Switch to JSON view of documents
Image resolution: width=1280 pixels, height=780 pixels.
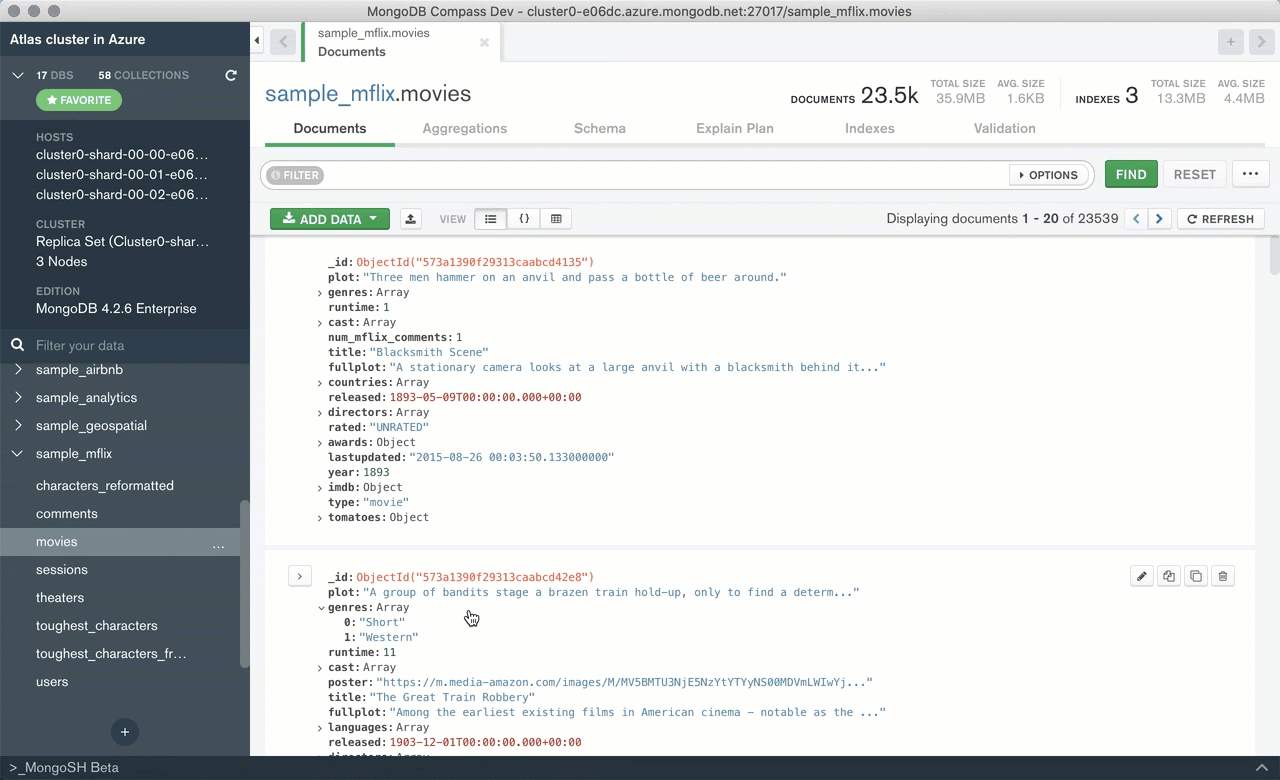(523, 218)
